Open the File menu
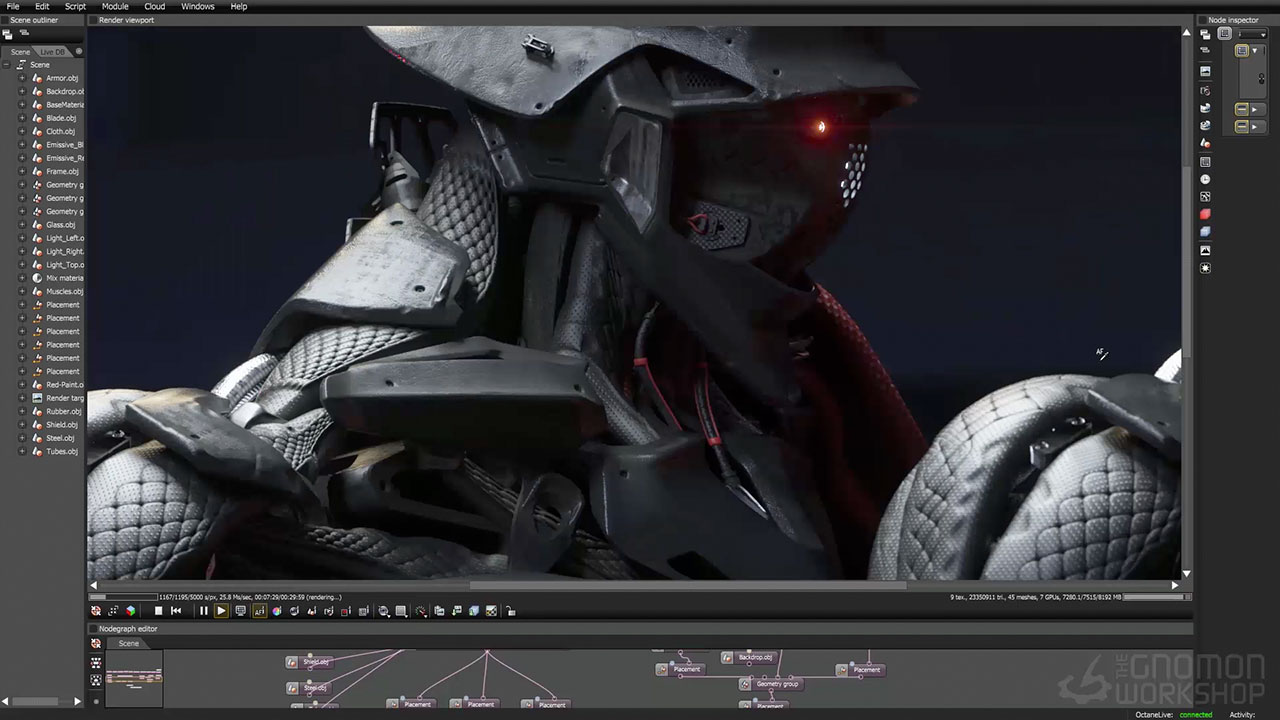The image size is (1280, 720). 13,6
